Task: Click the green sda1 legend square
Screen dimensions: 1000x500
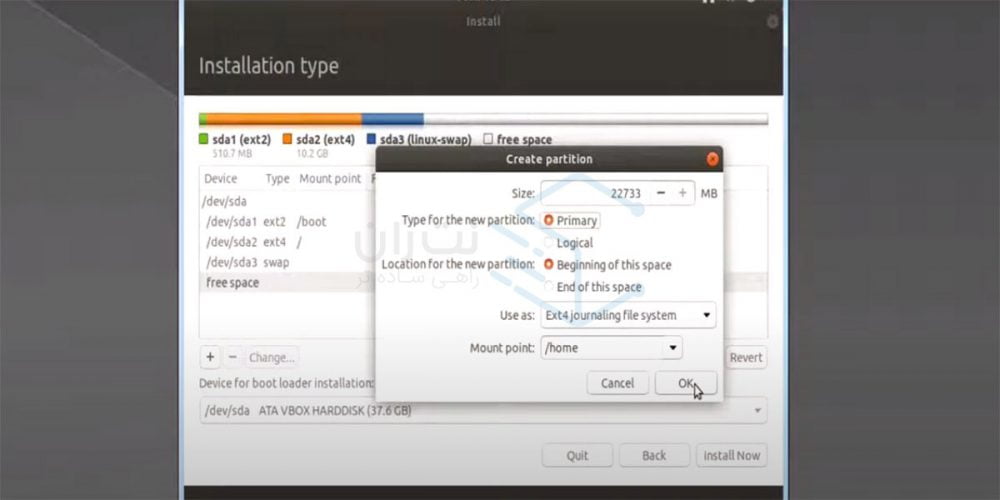Action: pos(204,140)
